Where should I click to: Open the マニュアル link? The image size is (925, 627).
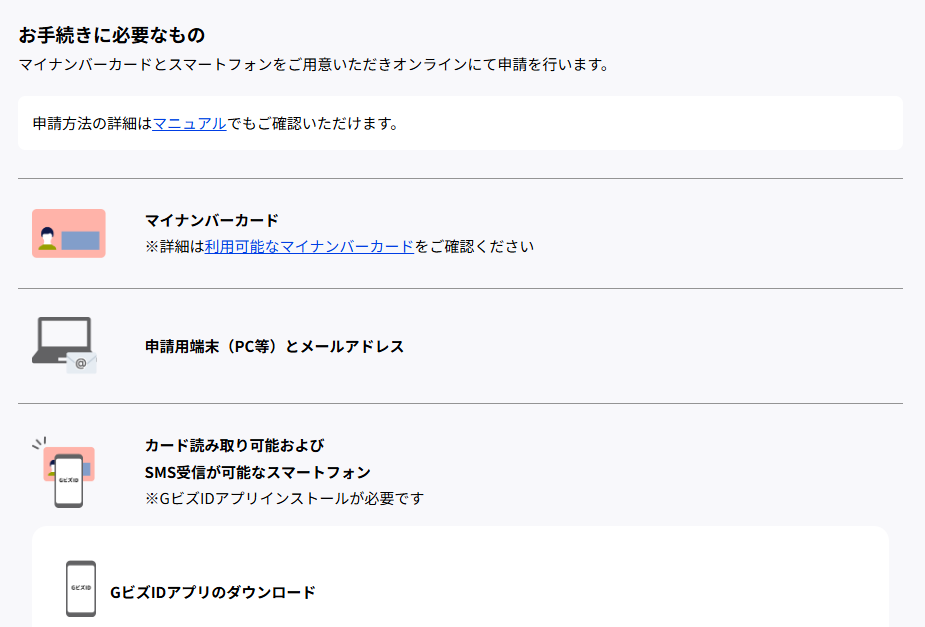[x=189, y=123]
